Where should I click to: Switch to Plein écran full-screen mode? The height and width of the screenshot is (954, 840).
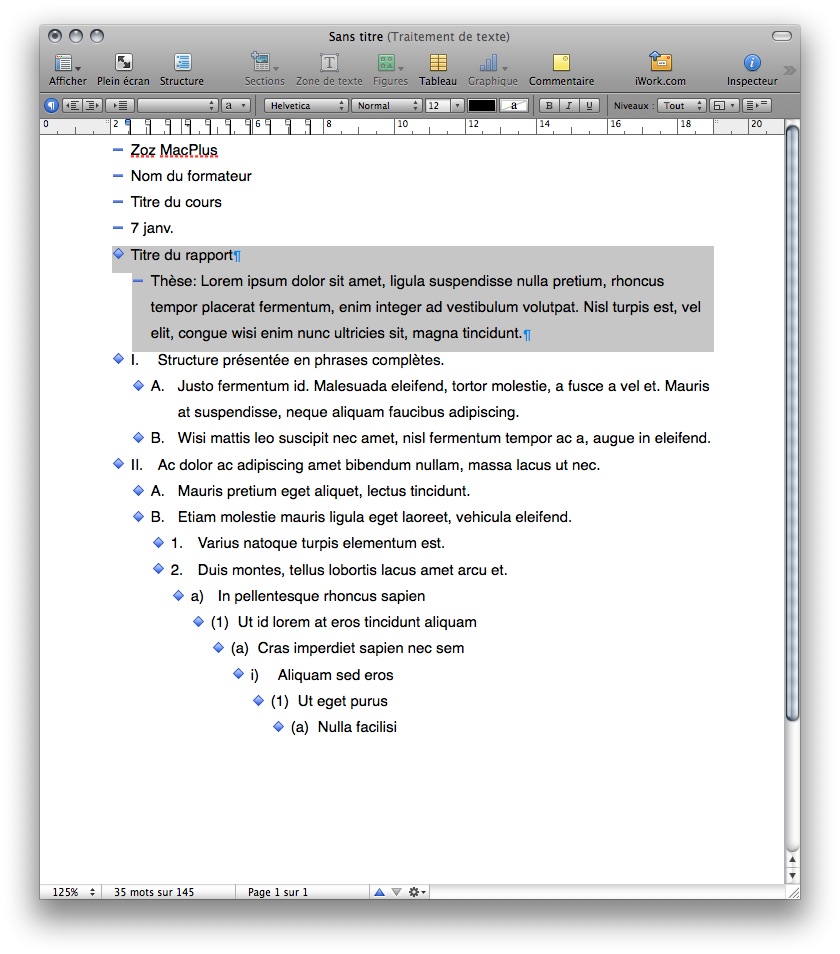tap(123, 62)
